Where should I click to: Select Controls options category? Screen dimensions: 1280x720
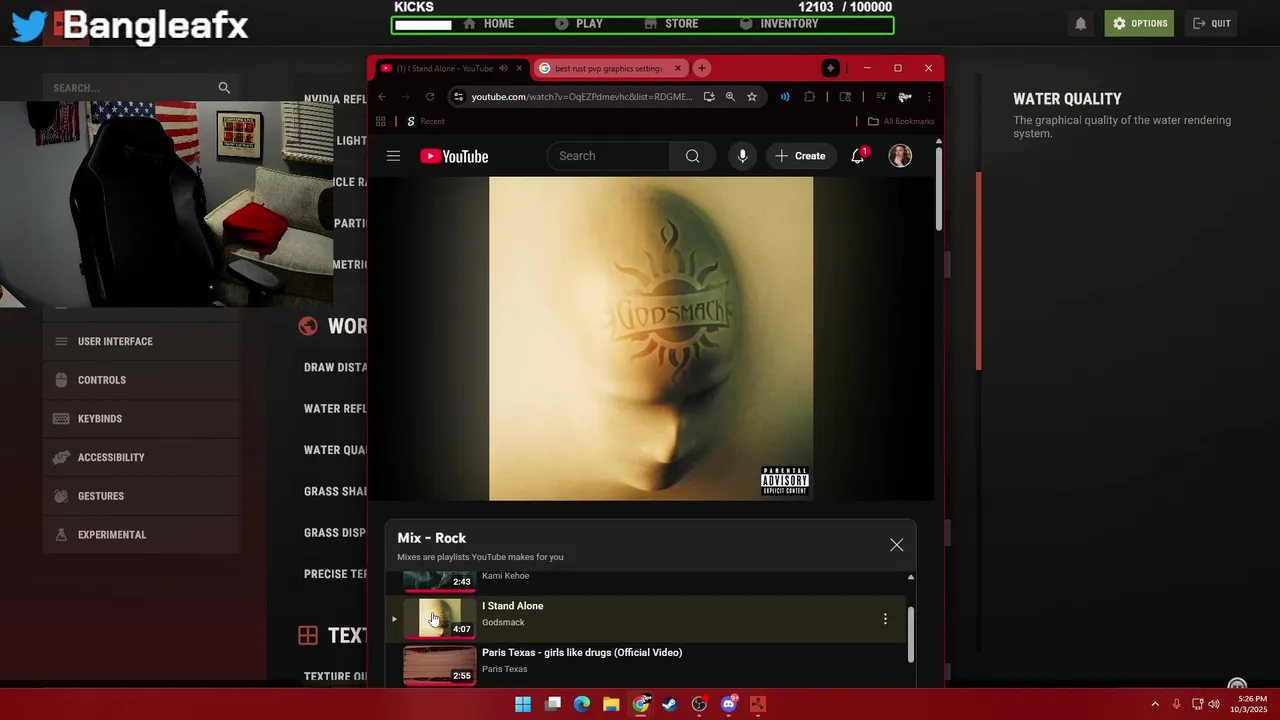tap(141, 380)
